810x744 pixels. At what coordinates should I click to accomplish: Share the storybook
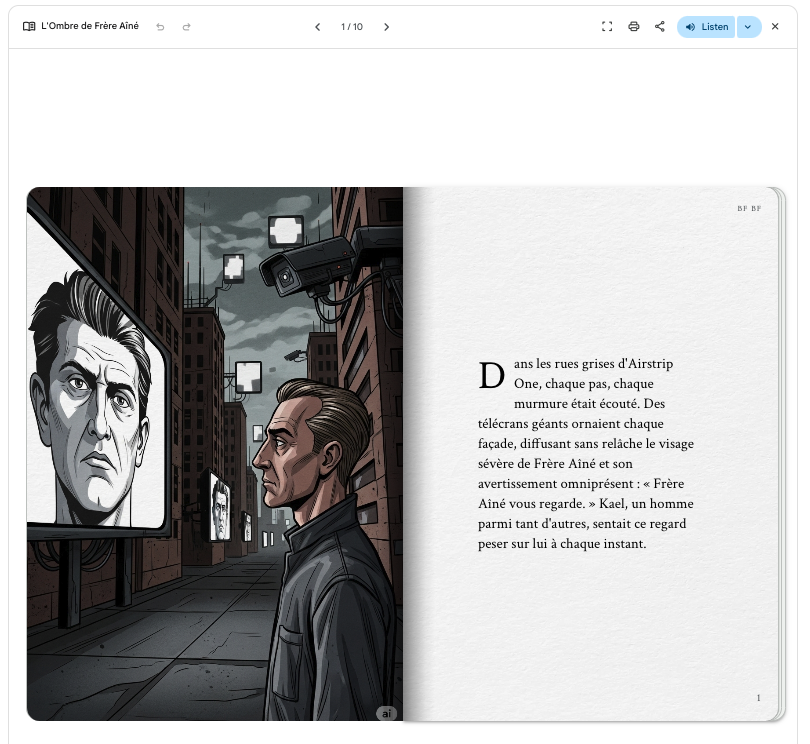(660, 27)
